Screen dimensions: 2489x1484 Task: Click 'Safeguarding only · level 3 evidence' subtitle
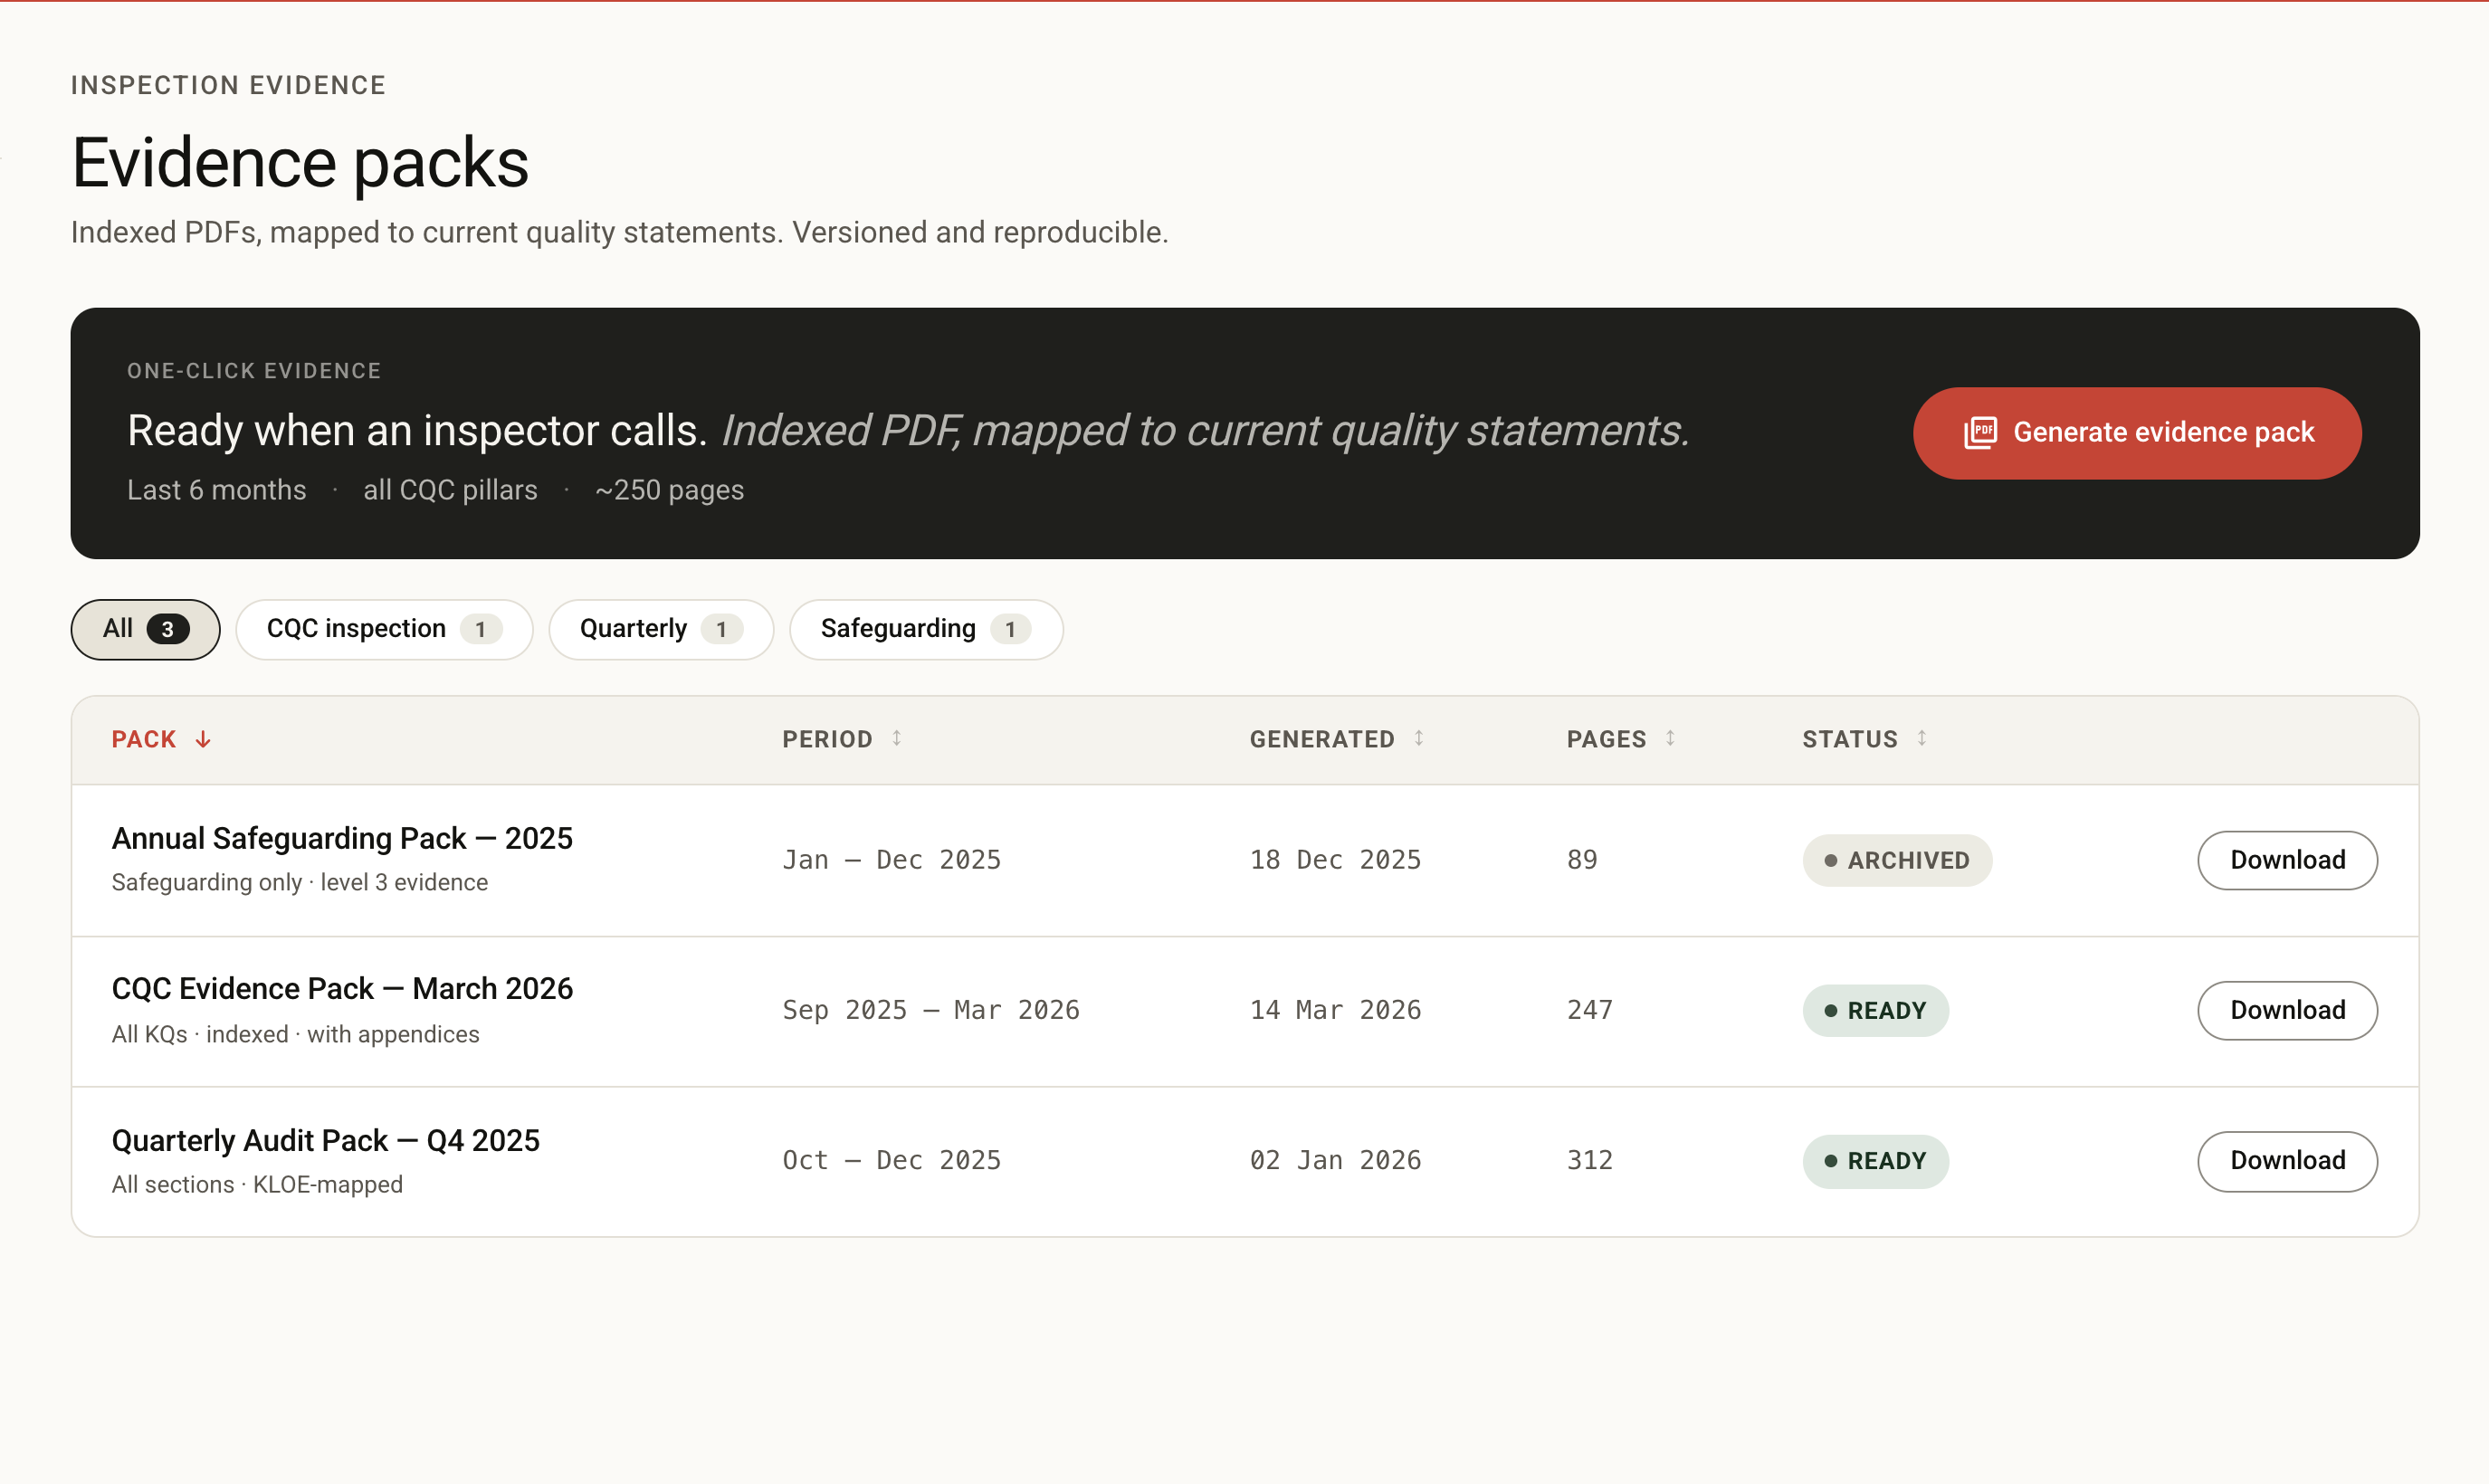300,883
